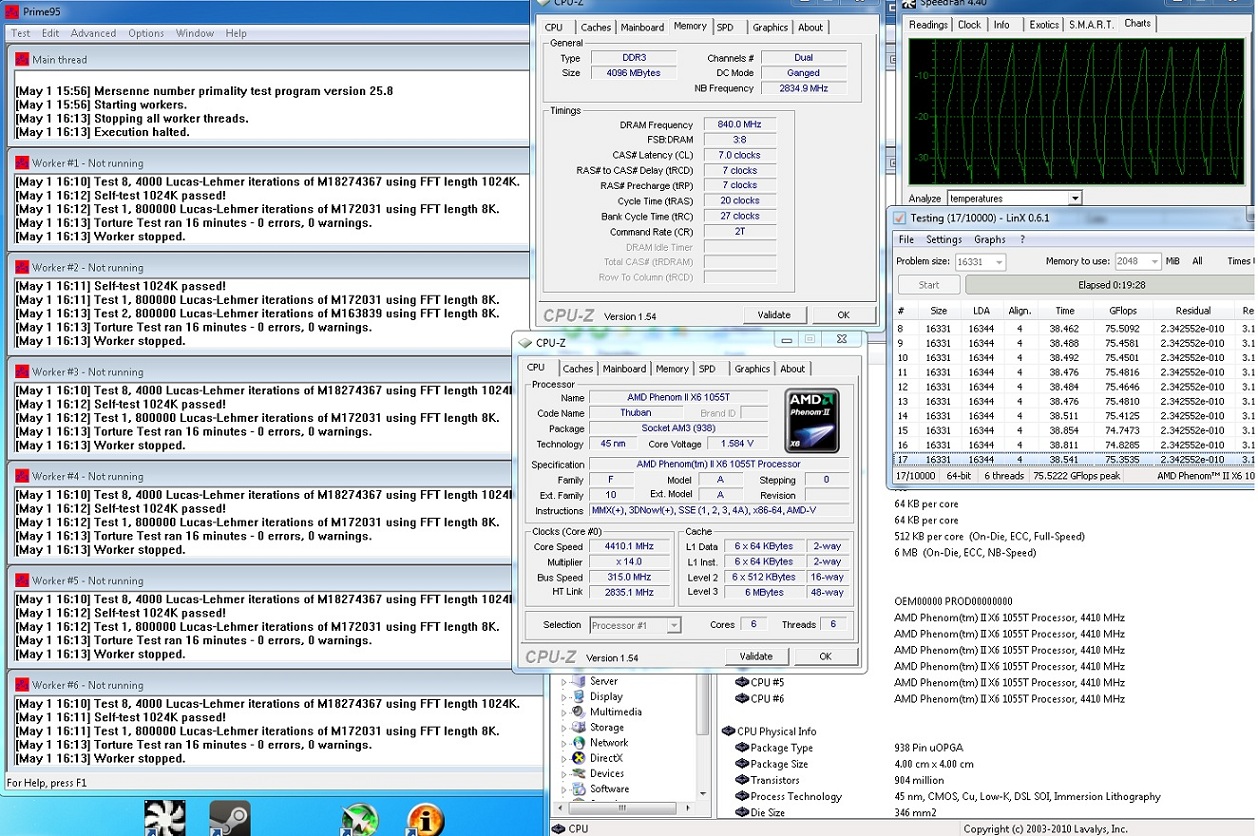The image size is (1258, 836).
Task: Expand the Server tree node
Action: (564, 682)
